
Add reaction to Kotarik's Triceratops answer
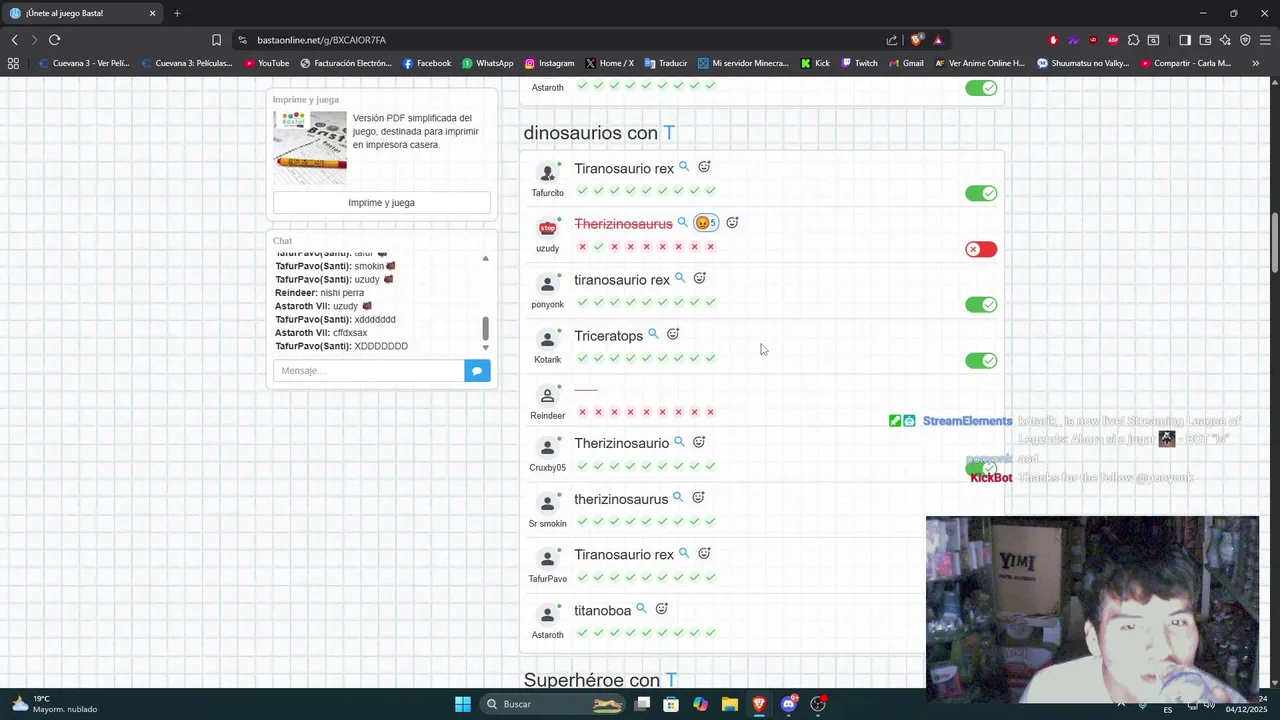[673, 334]
